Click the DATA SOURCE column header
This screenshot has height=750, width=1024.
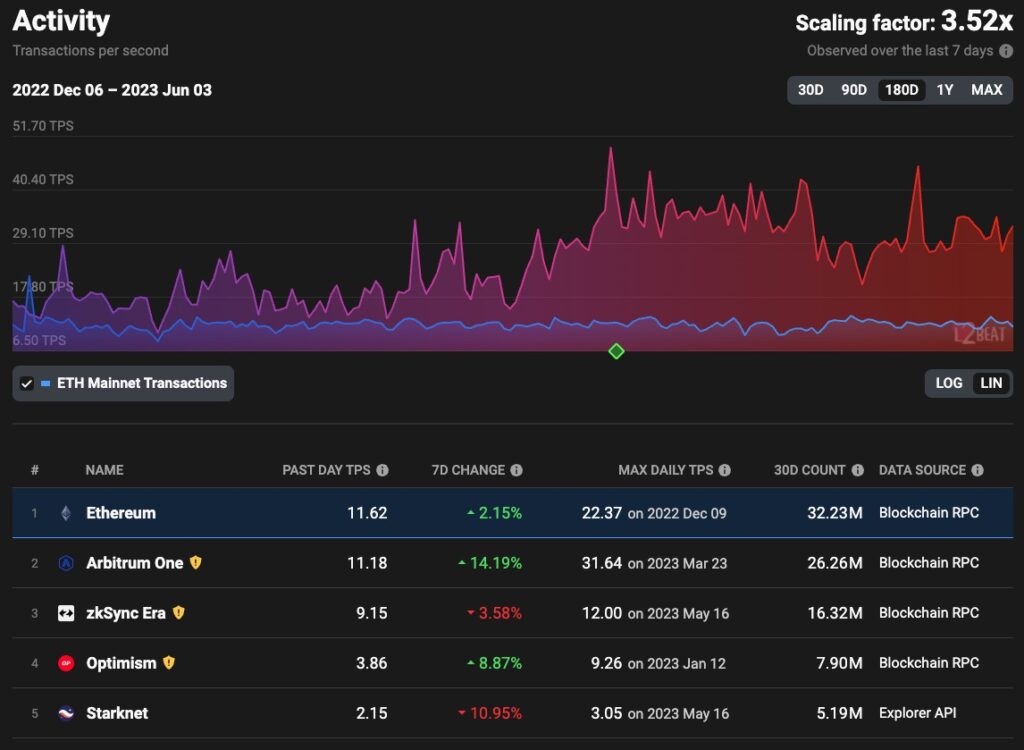922,470
